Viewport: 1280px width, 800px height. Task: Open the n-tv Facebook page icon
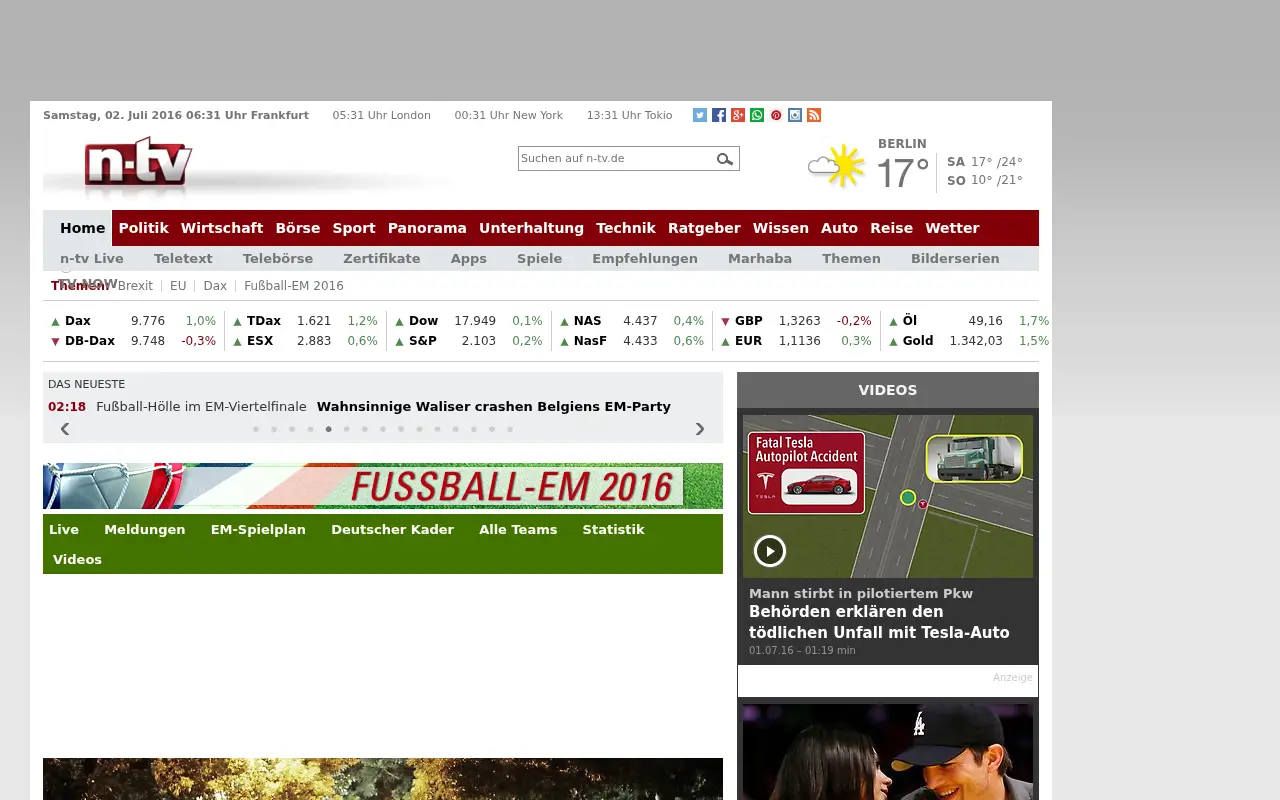click(719, 115)
